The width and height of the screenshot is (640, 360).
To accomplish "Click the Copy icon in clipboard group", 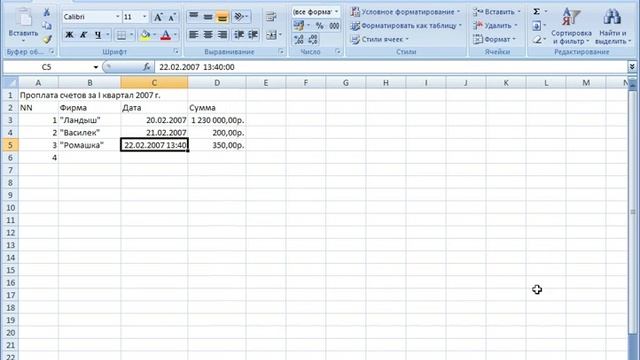I will pyautogui.click(x=47, y=26).
